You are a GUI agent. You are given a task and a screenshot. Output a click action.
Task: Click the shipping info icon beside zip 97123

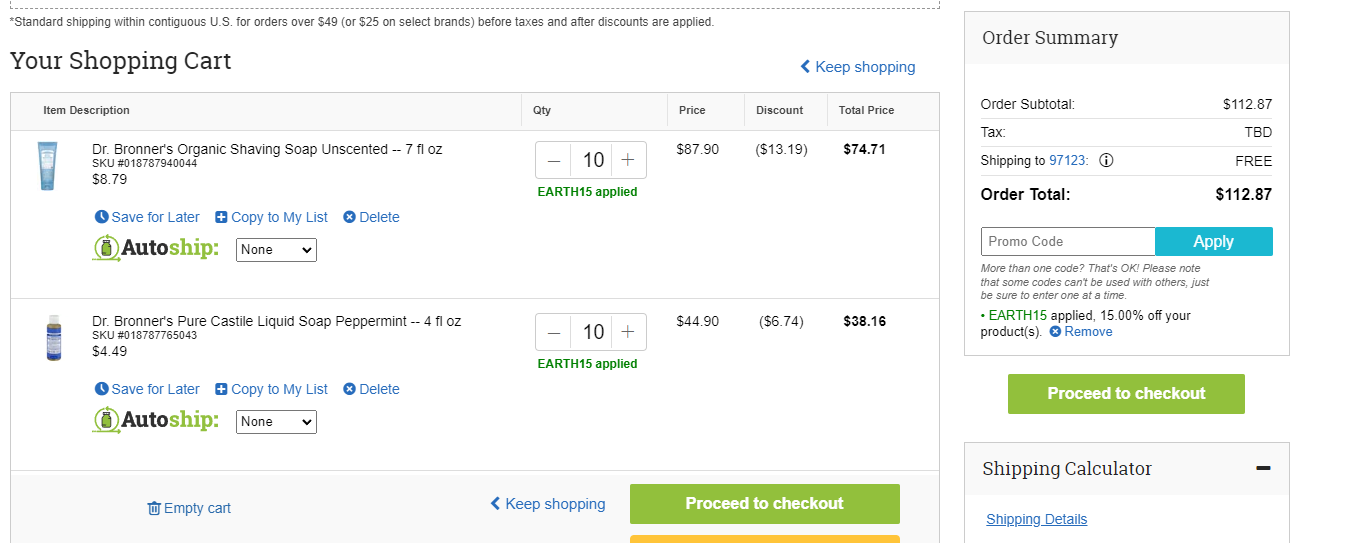(1107, 161)
